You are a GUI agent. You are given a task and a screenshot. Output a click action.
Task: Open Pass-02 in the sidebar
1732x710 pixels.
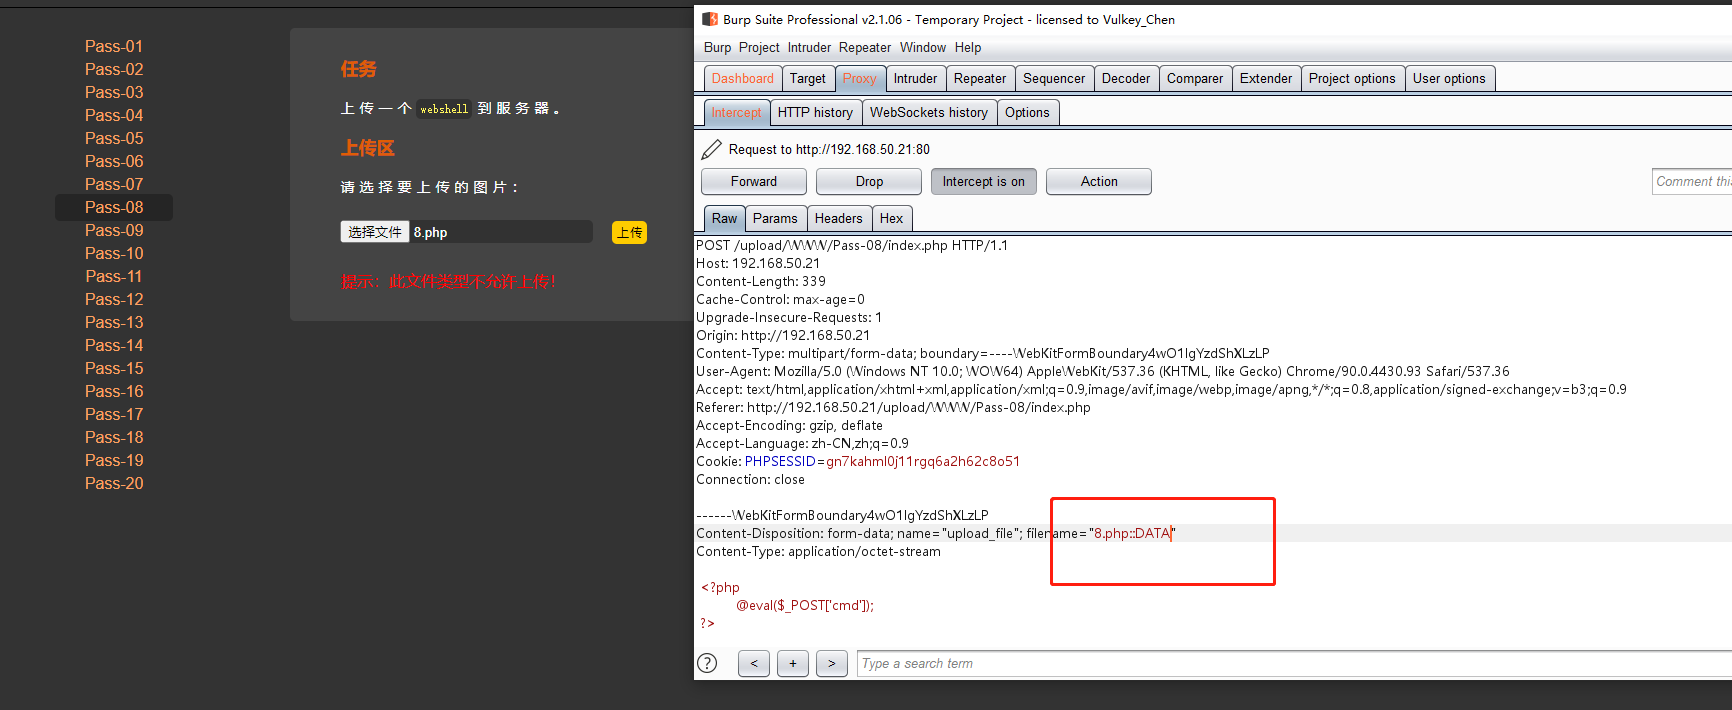[114, 69]
